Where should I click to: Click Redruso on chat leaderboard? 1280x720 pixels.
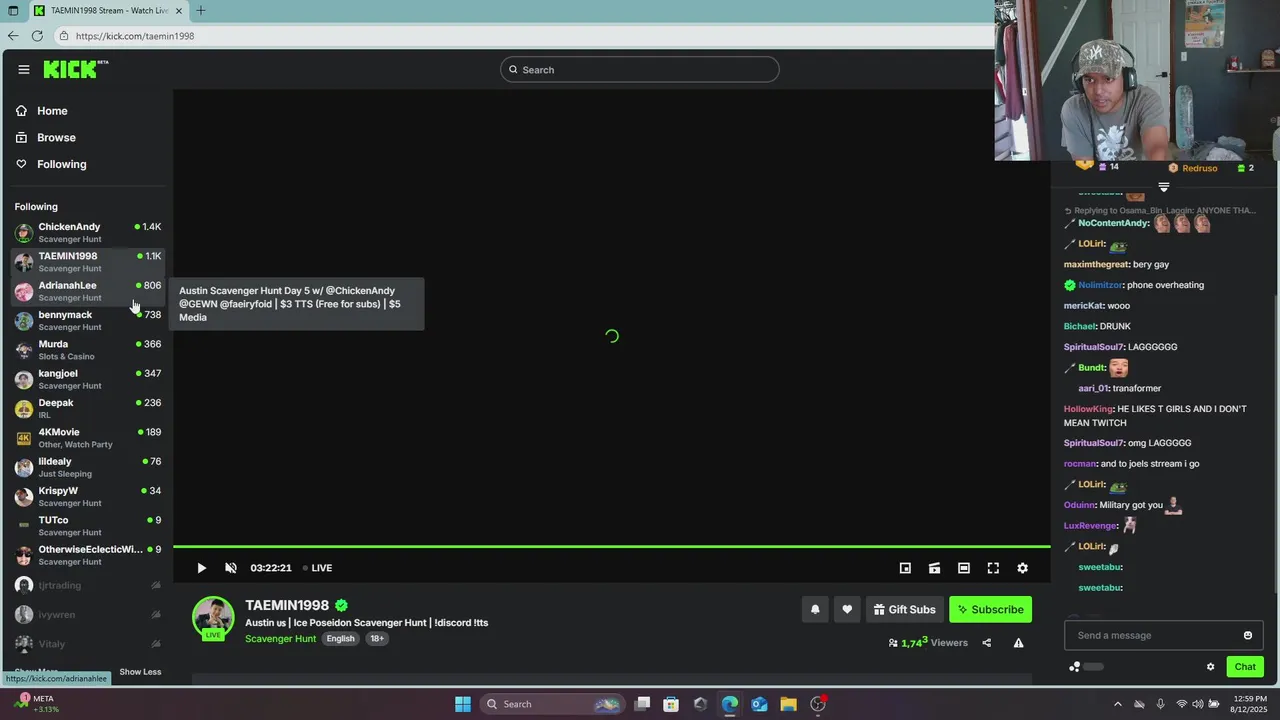tap(1199, 168)
